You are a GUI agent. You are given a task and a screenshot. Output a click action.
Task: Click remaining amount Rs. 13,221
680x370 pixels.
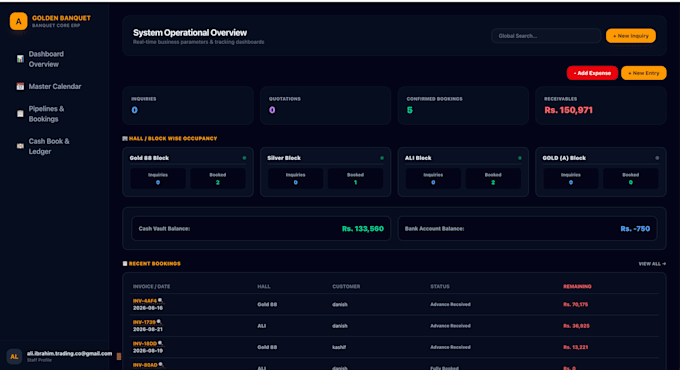pos(575,347)
